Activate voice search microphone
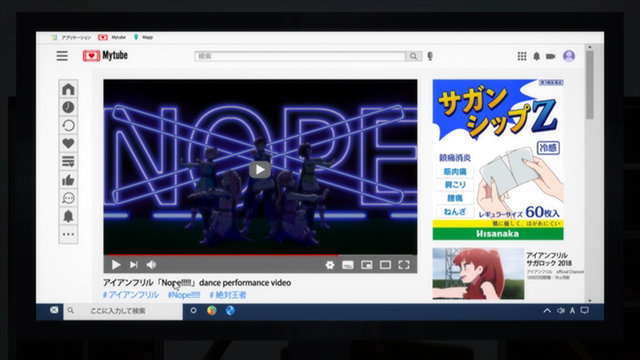Screen dimensions: 640x360 430,56
